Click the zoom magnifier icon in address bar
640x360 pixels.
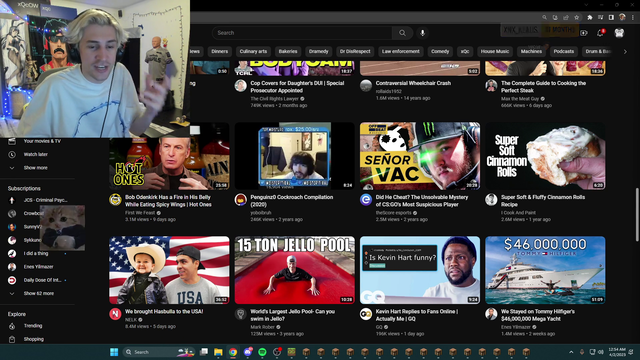click(544, 18)
